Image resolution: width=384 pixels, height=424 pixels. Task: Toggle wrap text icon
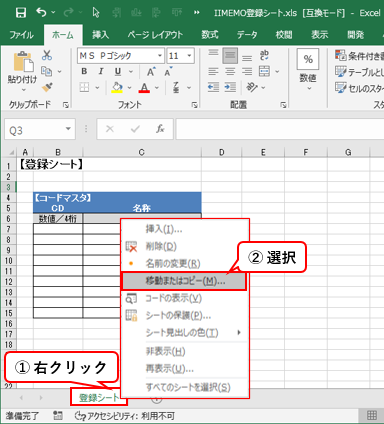264,55
